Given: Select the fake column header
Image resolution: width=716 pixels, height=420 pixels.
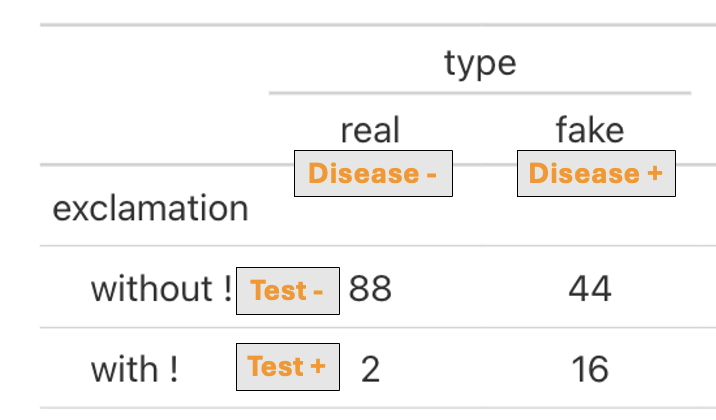Looking at the screenshot, I should 590,130.
